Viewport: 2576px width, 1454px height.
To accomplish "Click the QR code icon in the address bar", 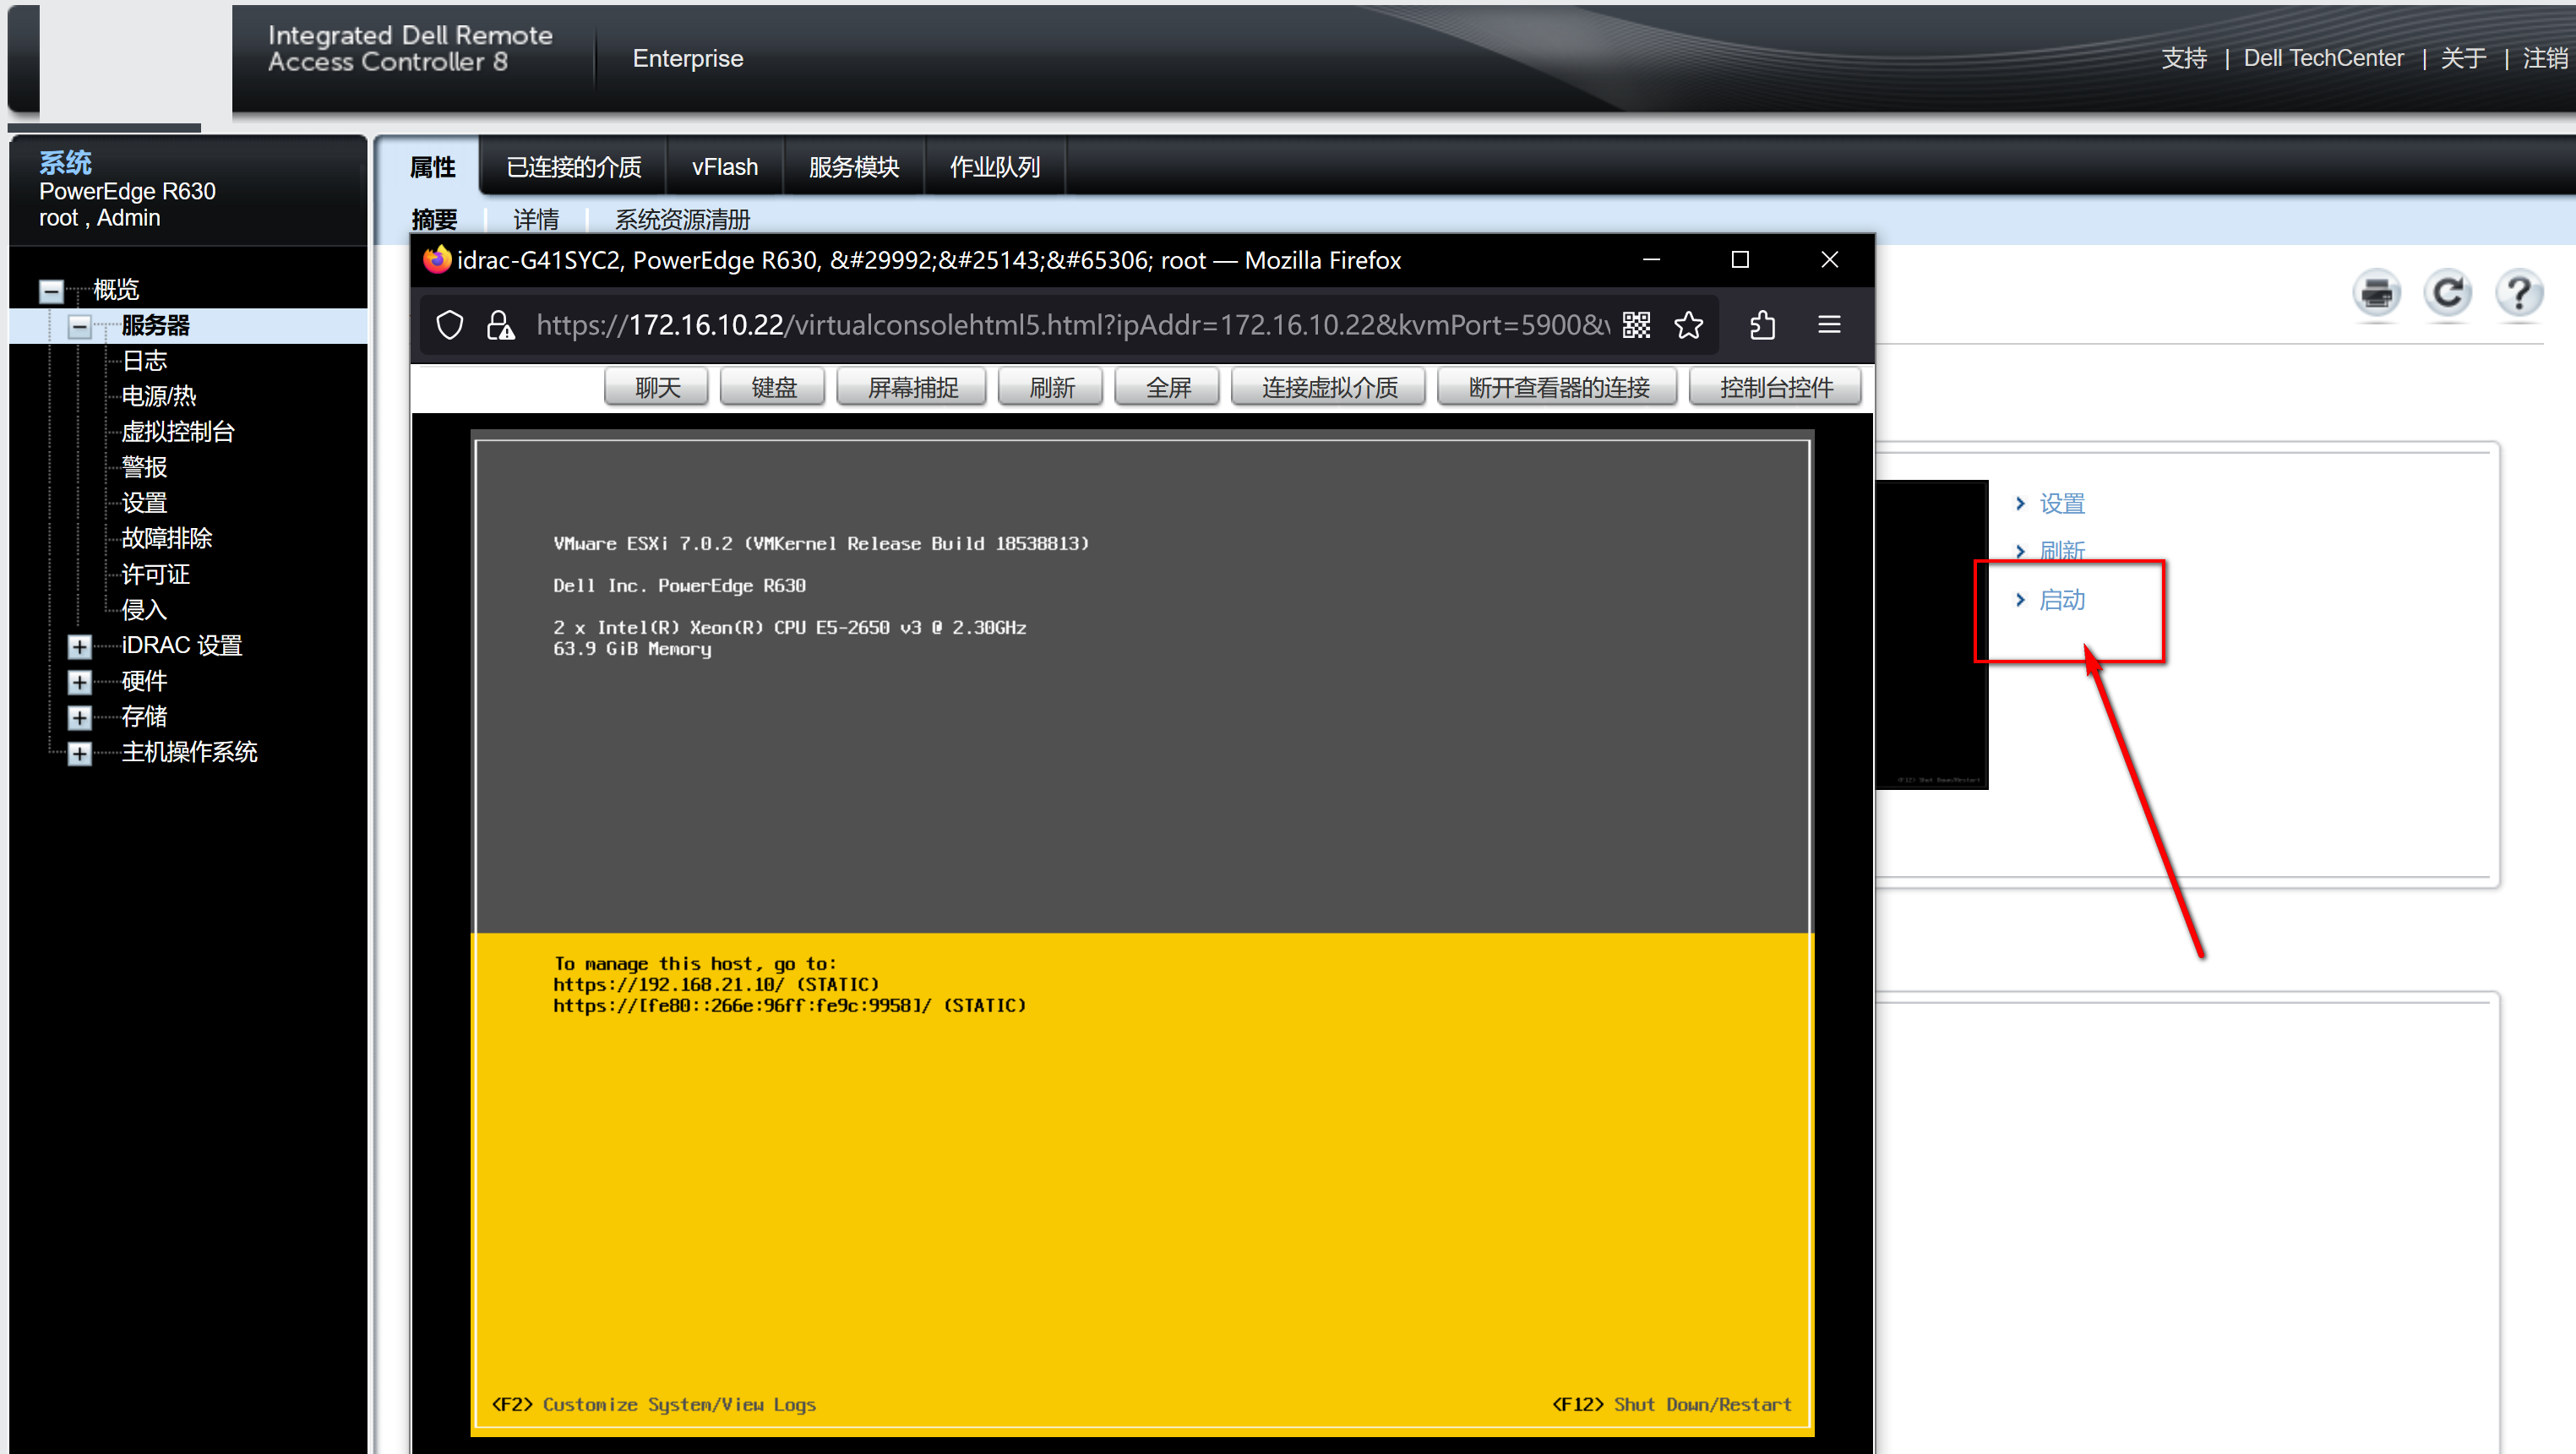I will pos(1636,325).
